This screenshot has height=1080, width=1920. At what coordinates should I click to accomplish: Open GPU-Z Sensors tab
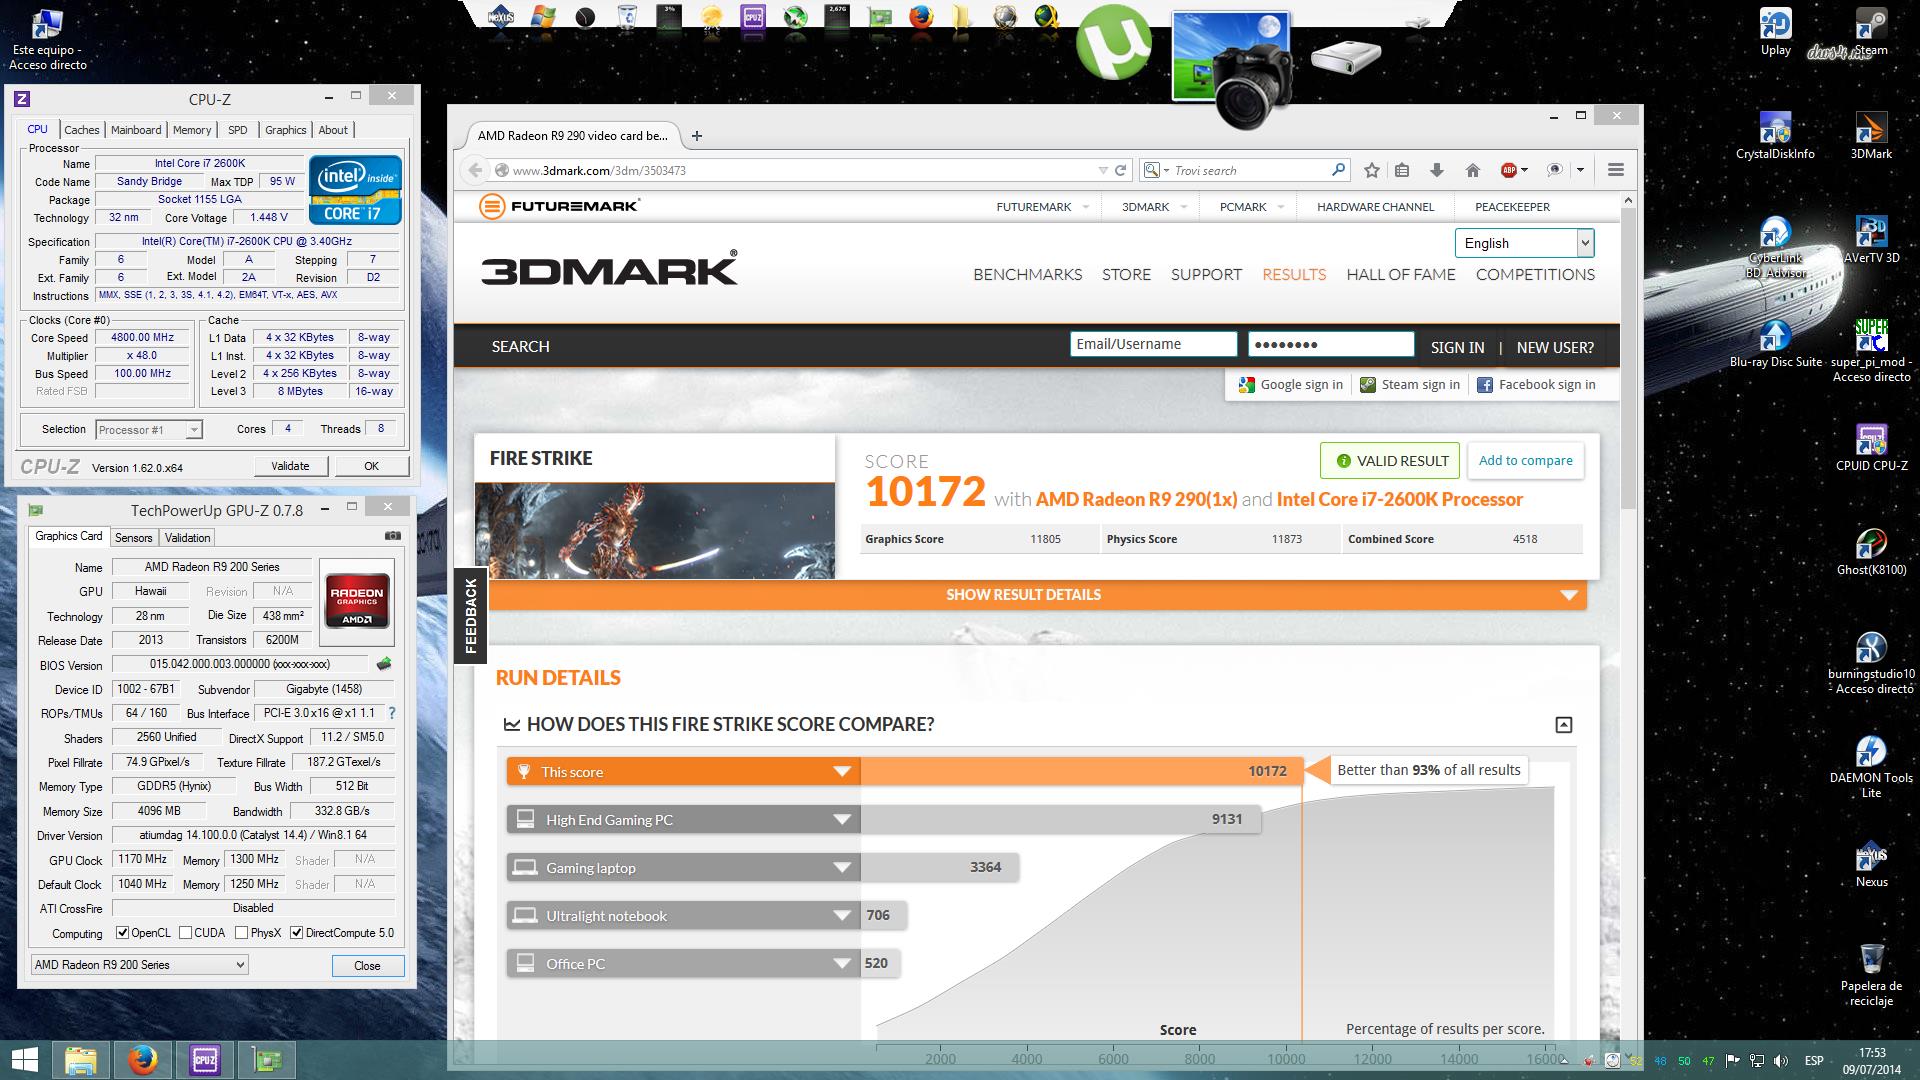click(133, 538)
